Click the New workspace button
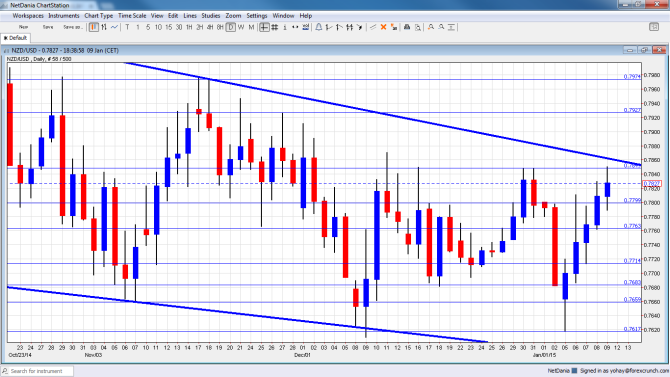670x377 pixels. click(x=24, y=27)
